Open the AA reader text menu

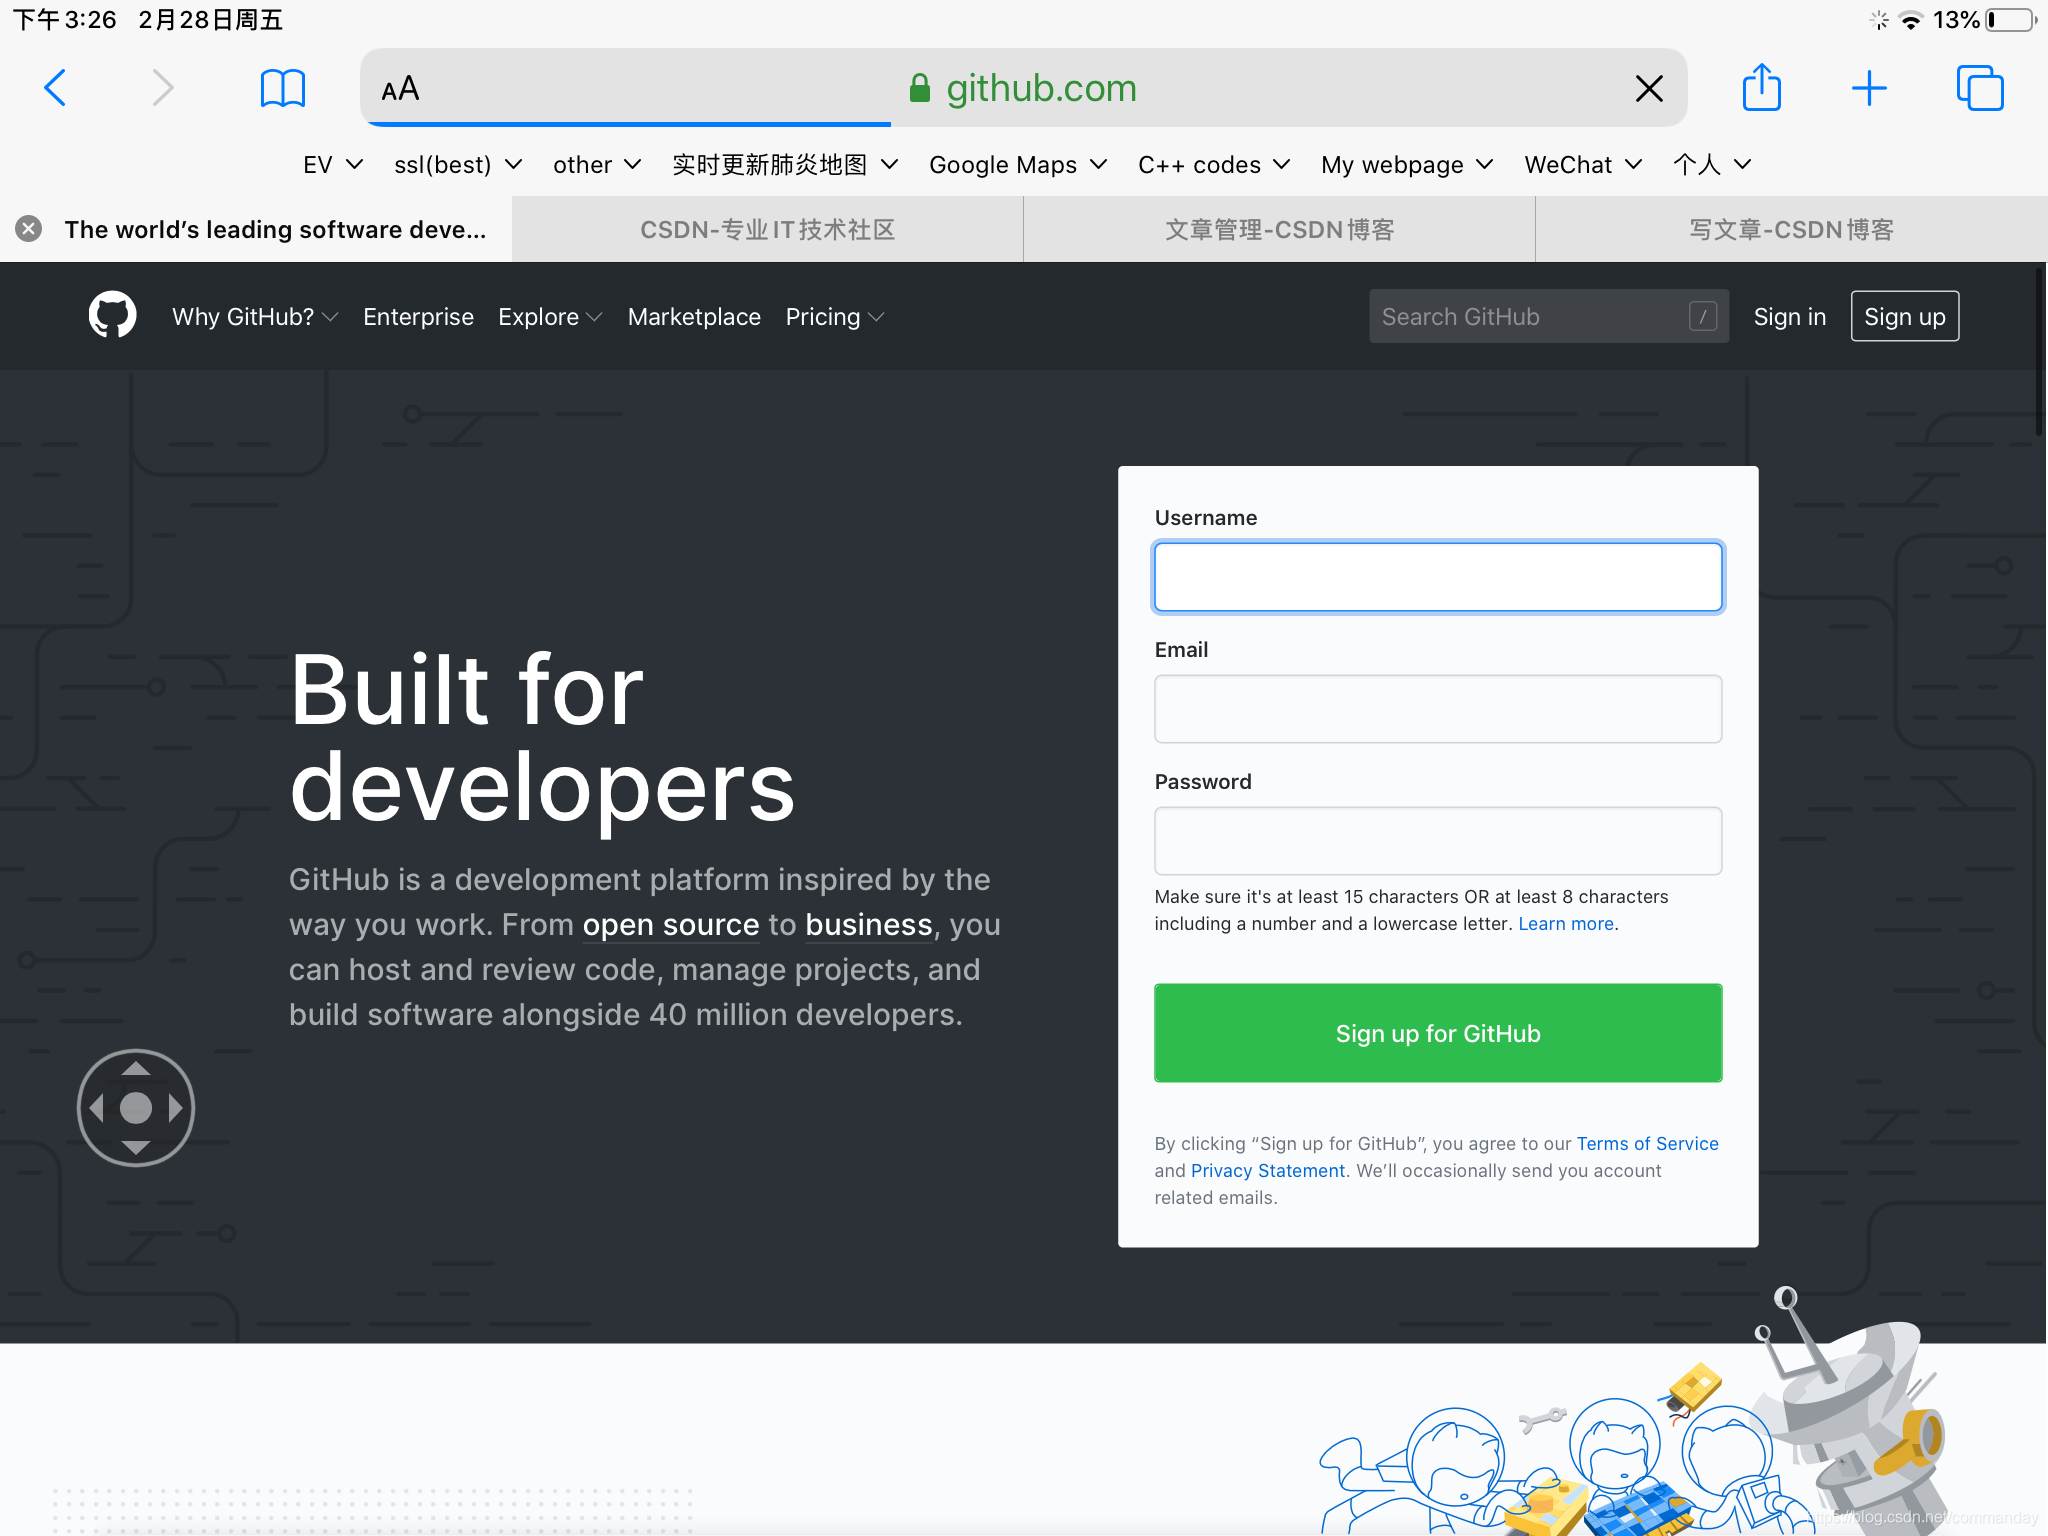tap(400, 89)
